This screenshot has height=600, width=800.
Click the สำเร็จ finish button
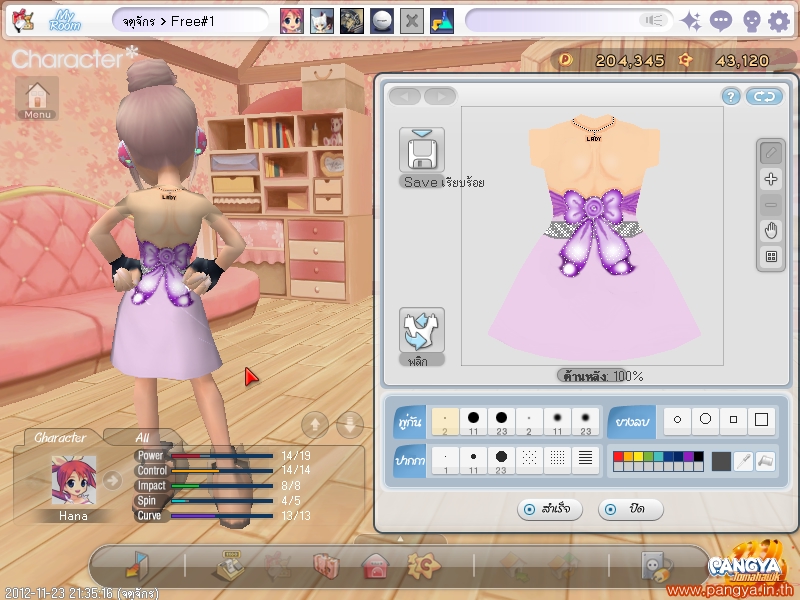[549, 509]
